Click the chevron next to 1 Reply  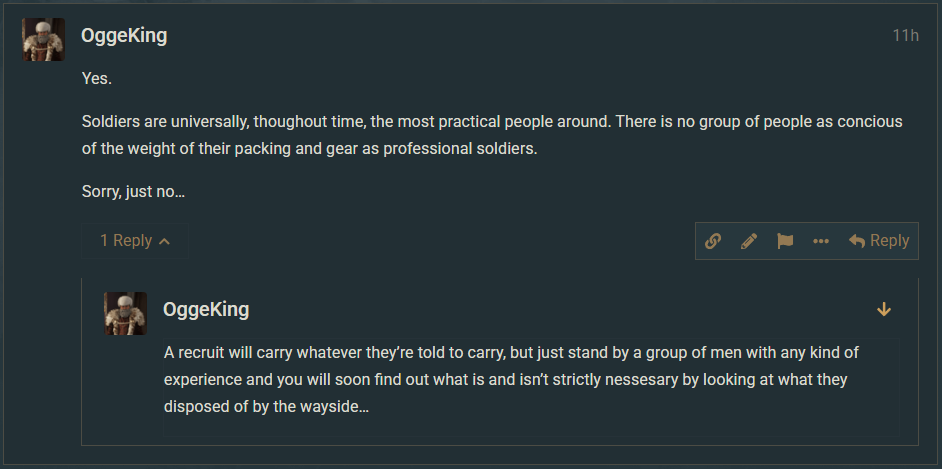(x=165, y=242)
